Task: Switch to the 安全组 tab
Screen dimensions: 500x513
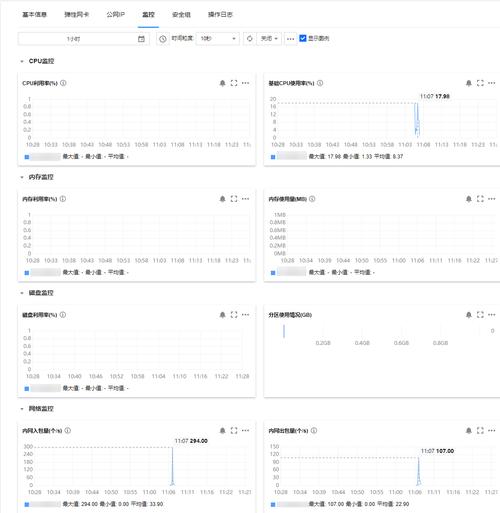Action: 181,15
